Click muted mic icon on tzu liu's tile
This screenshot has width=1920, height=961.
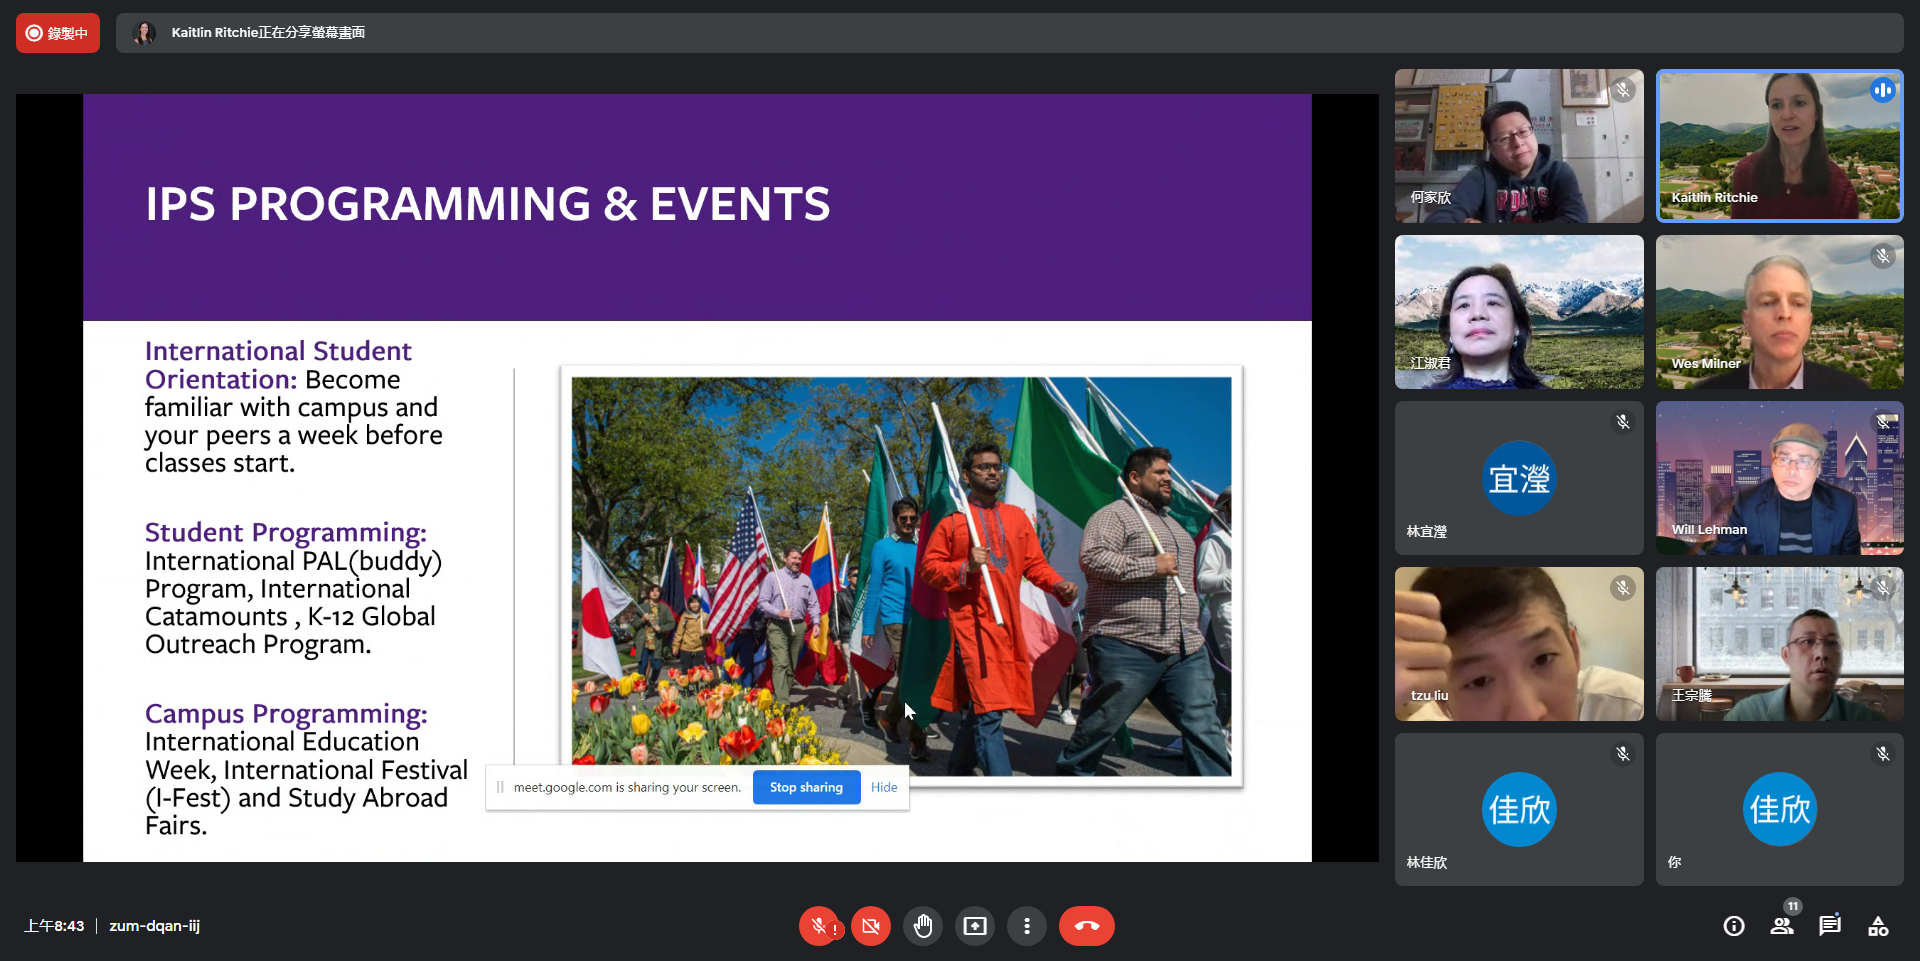click(1623, 588)
